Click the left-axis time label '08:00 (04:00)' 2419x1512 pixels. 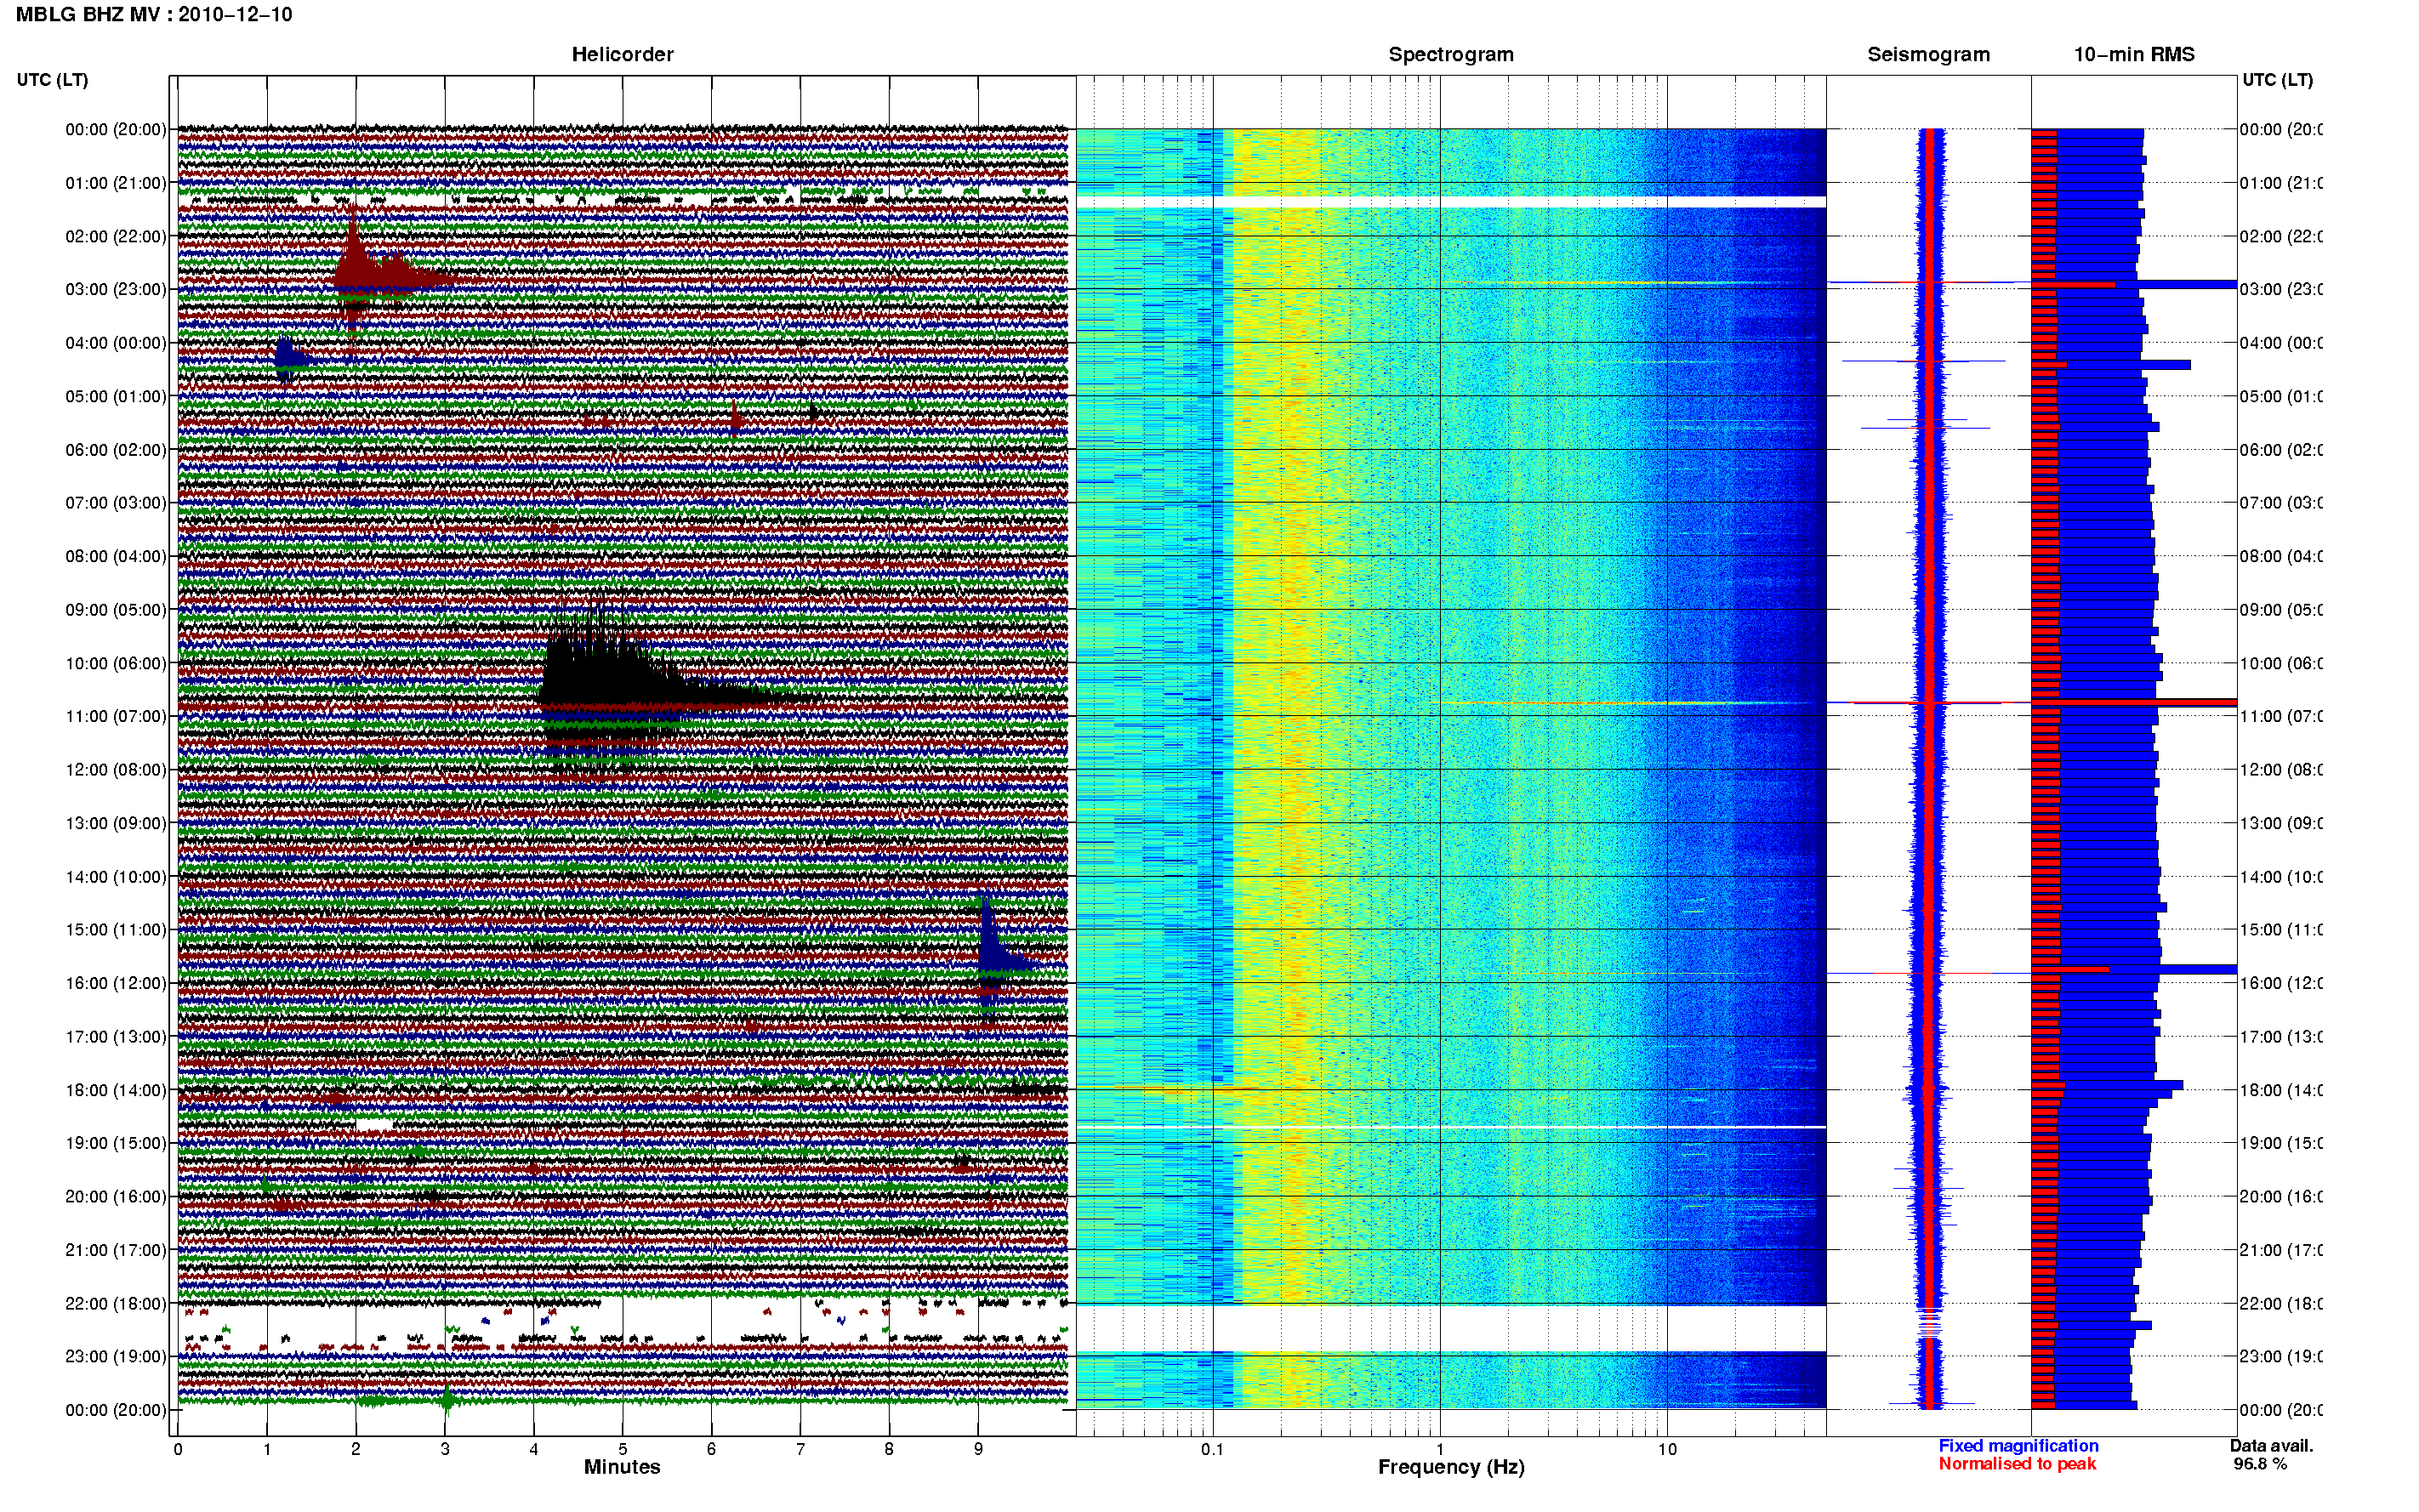(116, 556)
